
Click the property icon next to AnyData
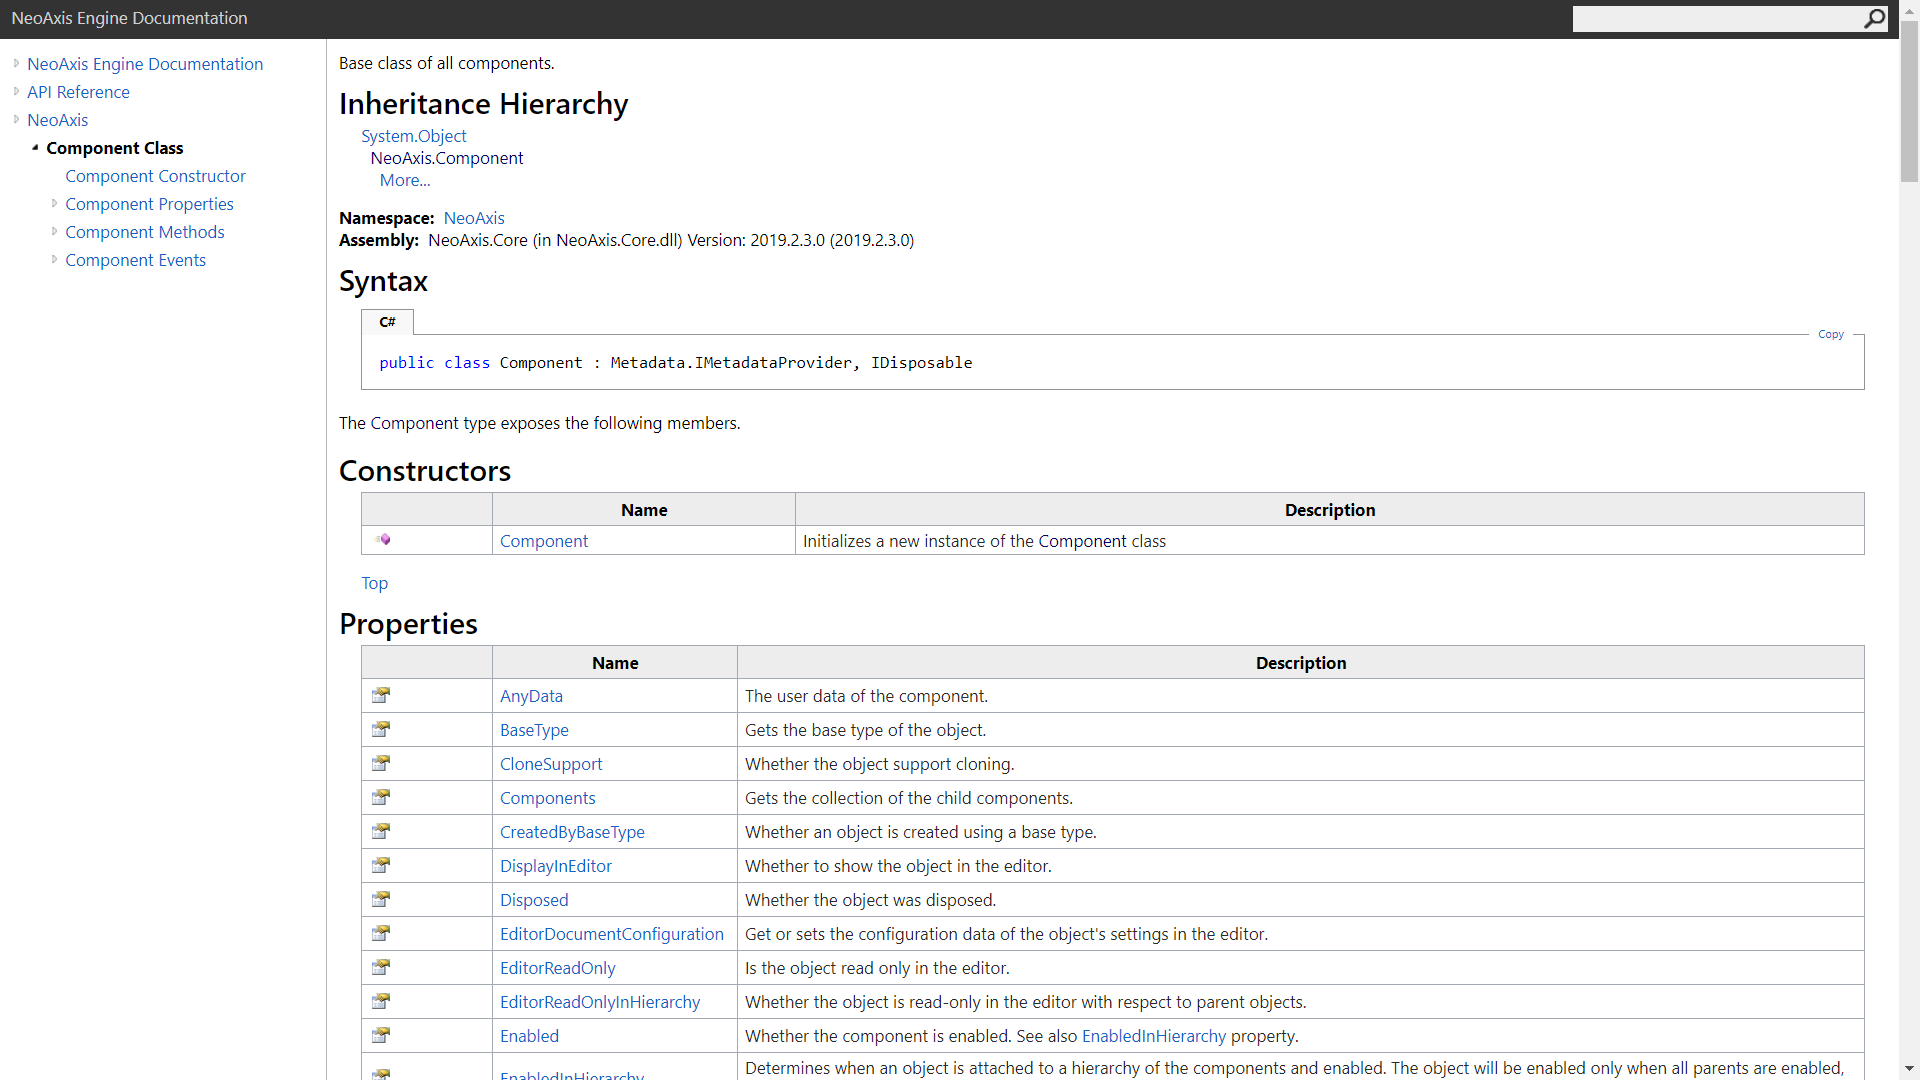pos(381,695)
